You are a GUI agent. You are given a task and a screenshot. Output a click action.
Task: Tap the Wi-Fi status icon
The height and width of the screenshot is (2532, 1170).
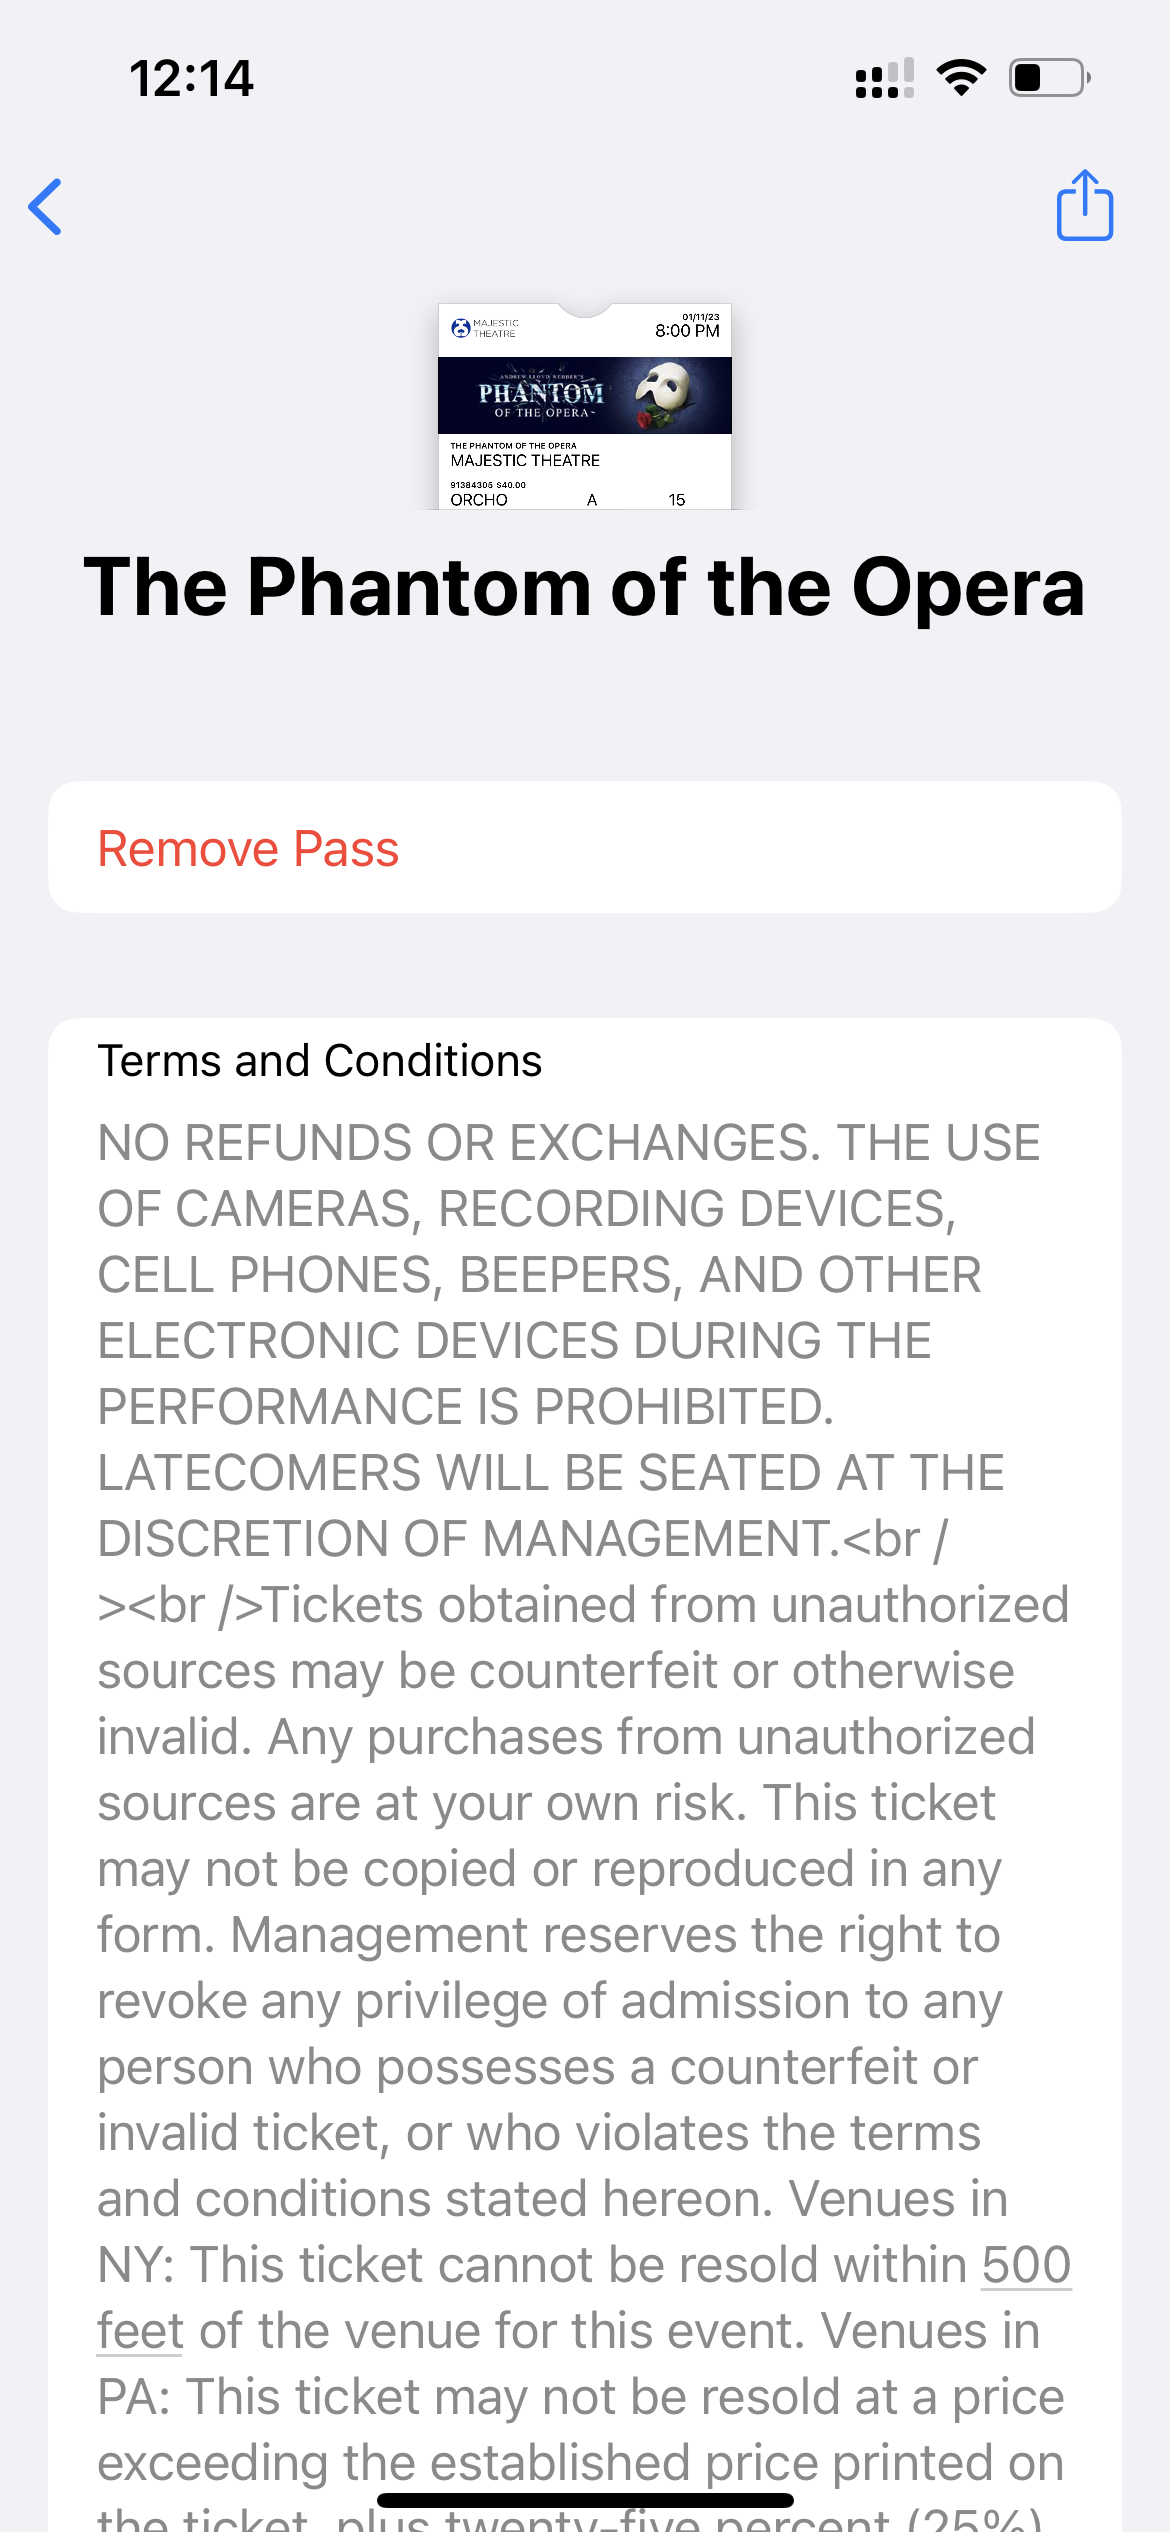[x=961, y=78]
